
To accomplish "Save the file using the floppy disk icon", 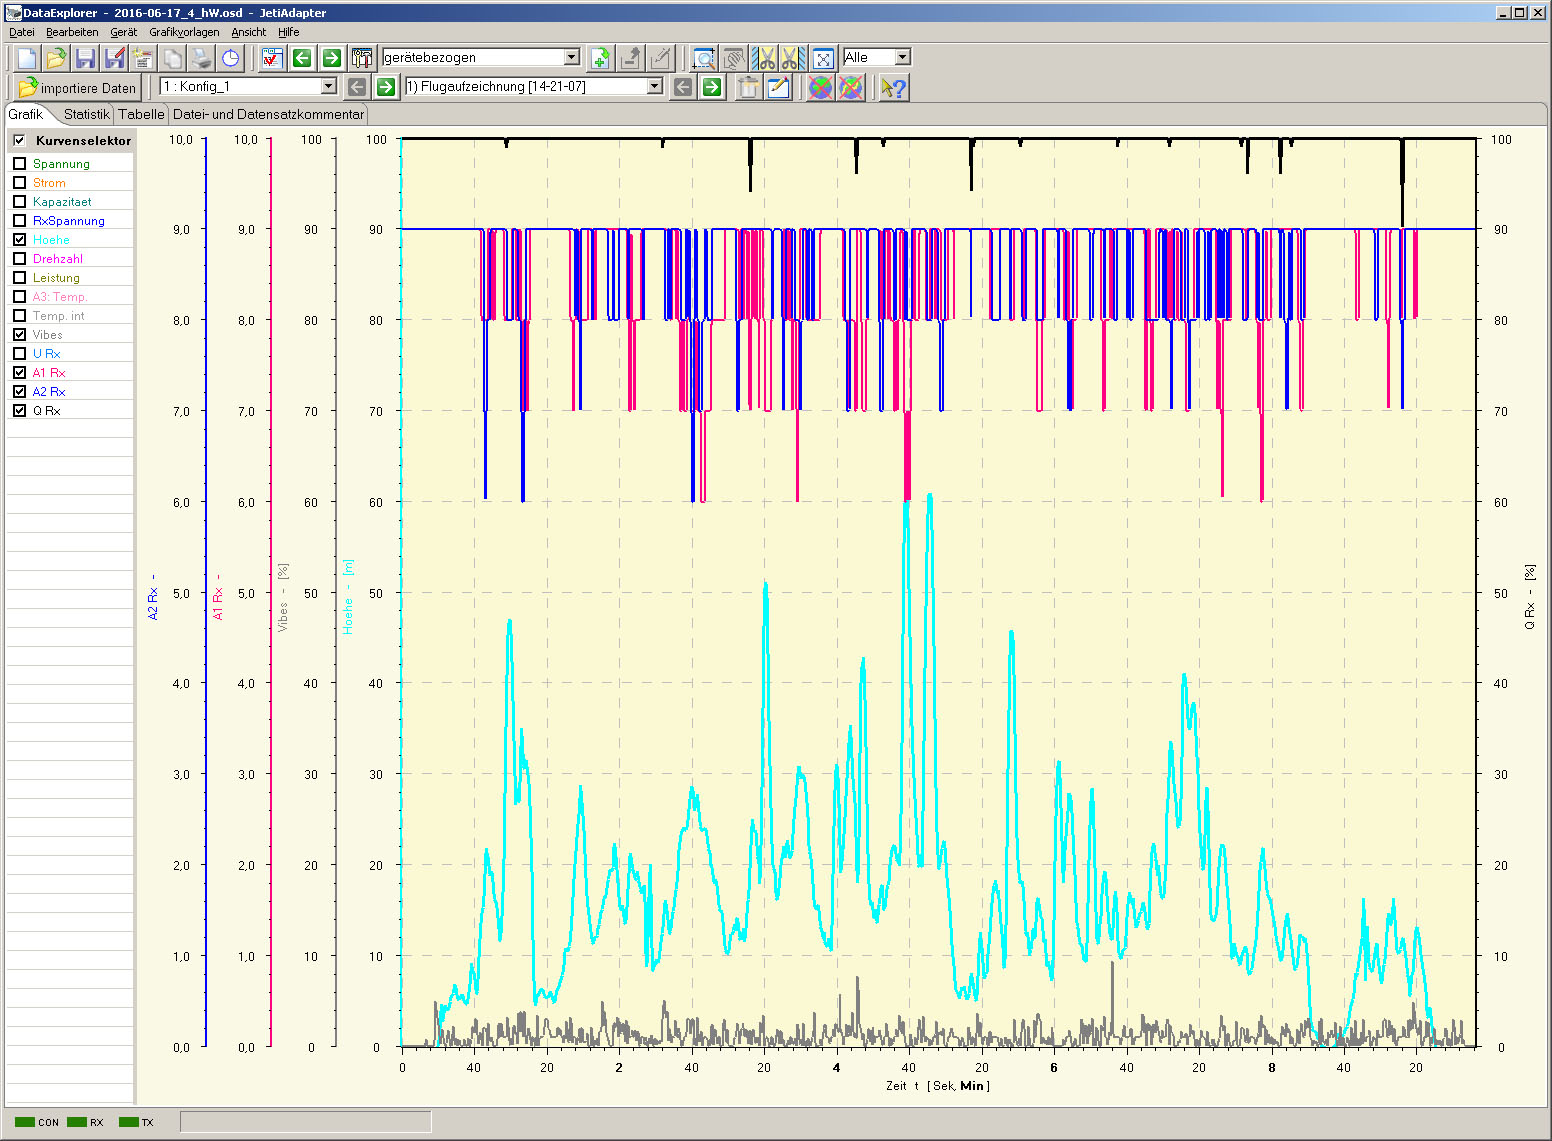I will 86,58.
